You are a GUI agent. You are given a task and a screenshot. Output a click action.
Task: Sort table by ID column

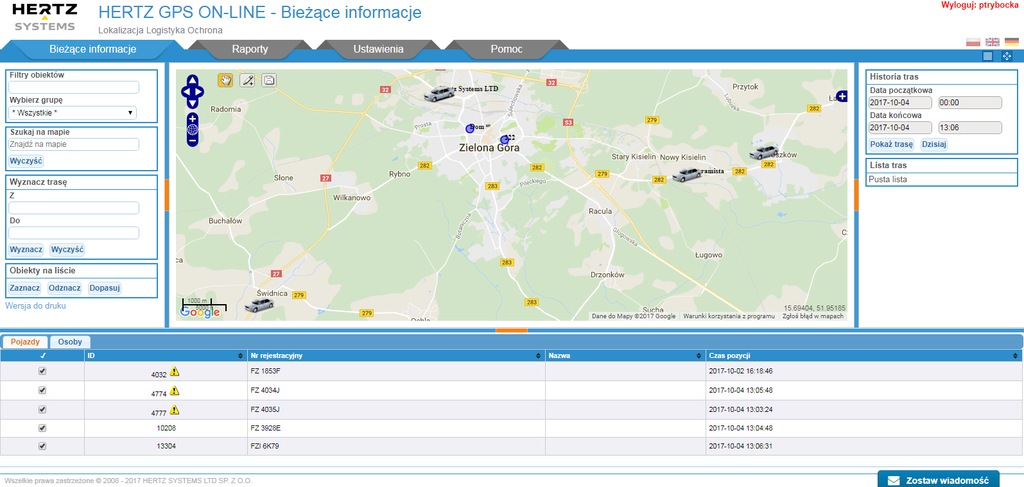point(166,356)
